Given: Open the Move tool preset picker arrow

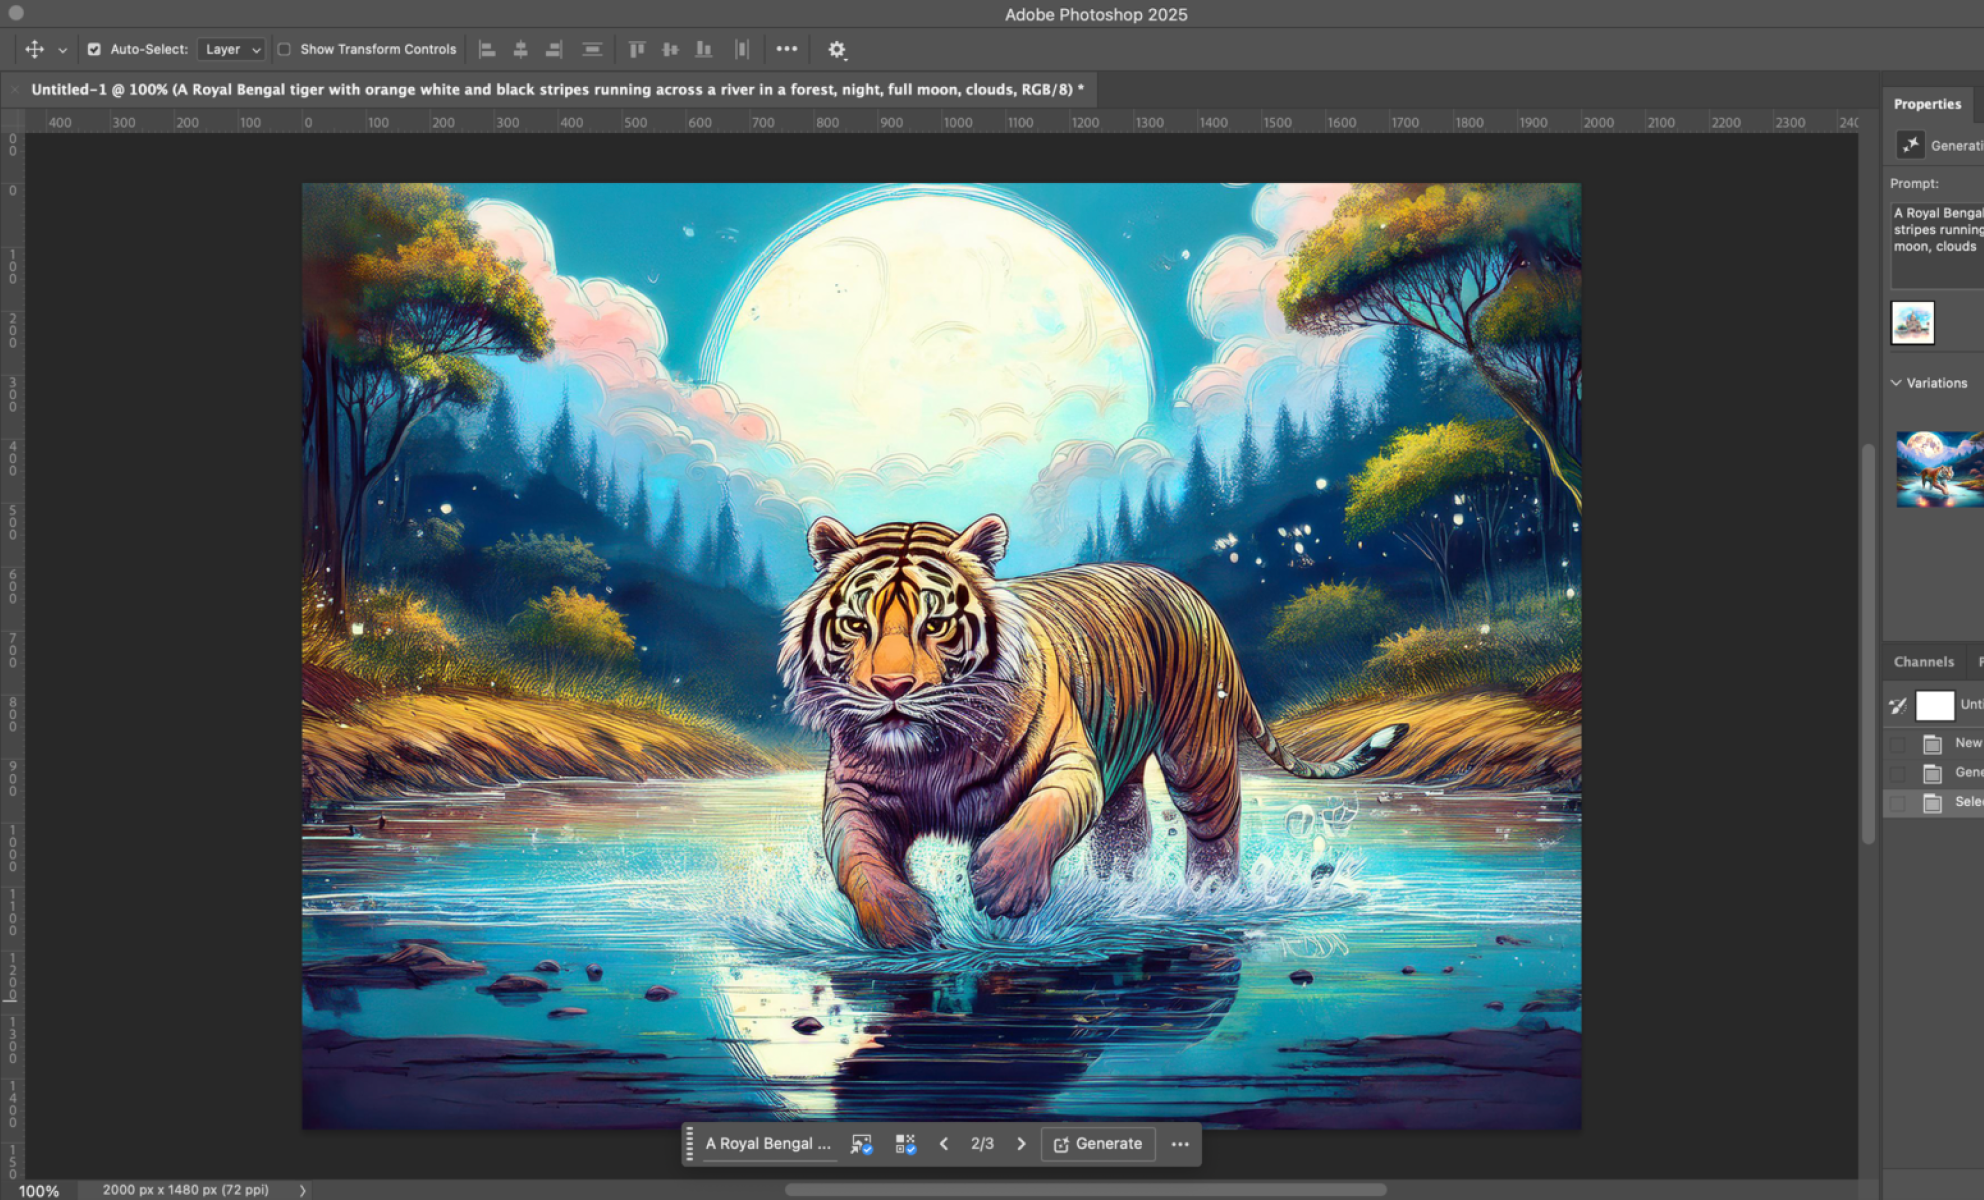Looking at the screenshot, I should (x=62, y=50).
